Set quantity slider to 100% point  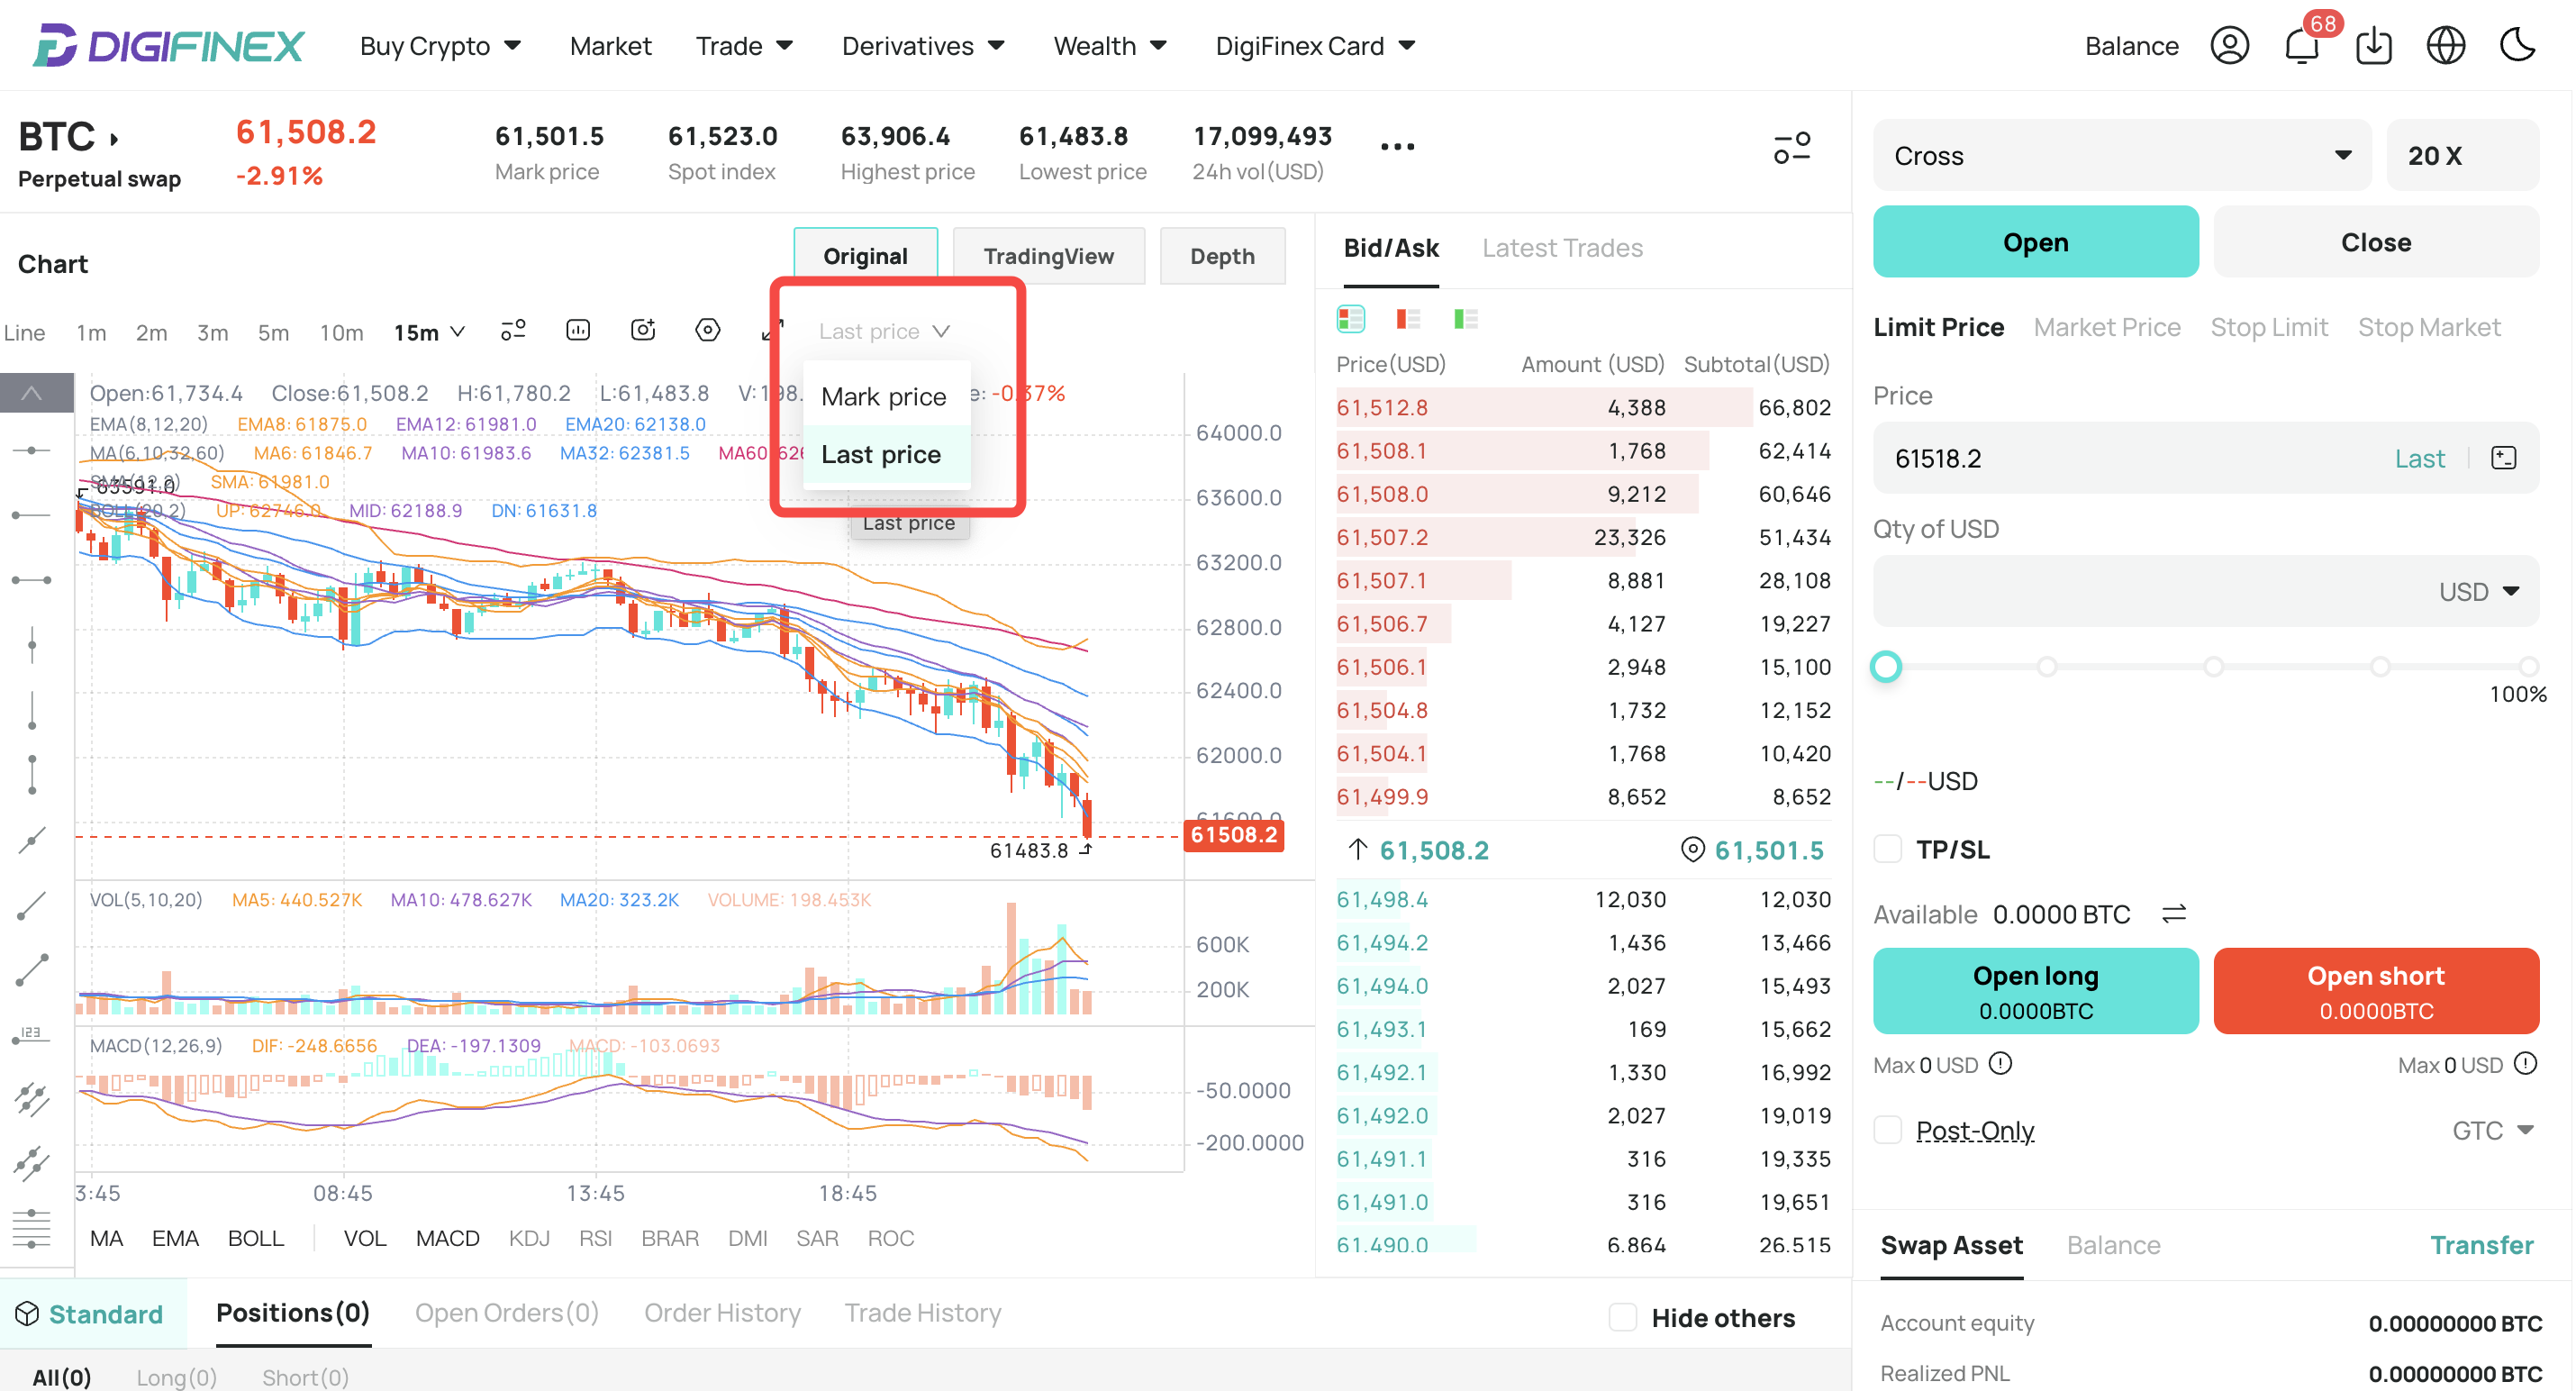(2528, 666)
